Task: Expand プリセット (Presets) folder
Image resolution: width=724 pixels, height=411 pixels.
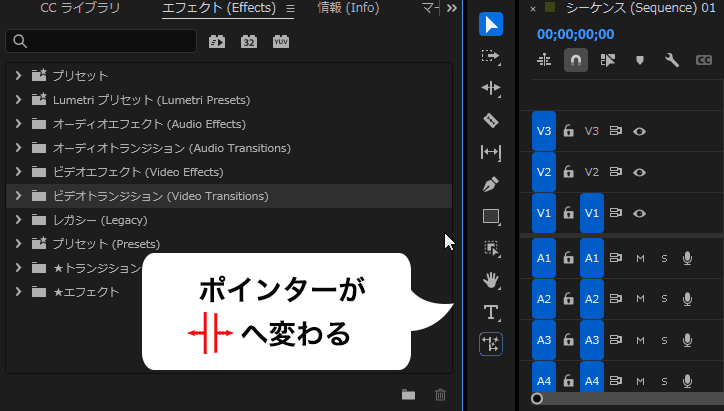Action: tap(18, 243)
